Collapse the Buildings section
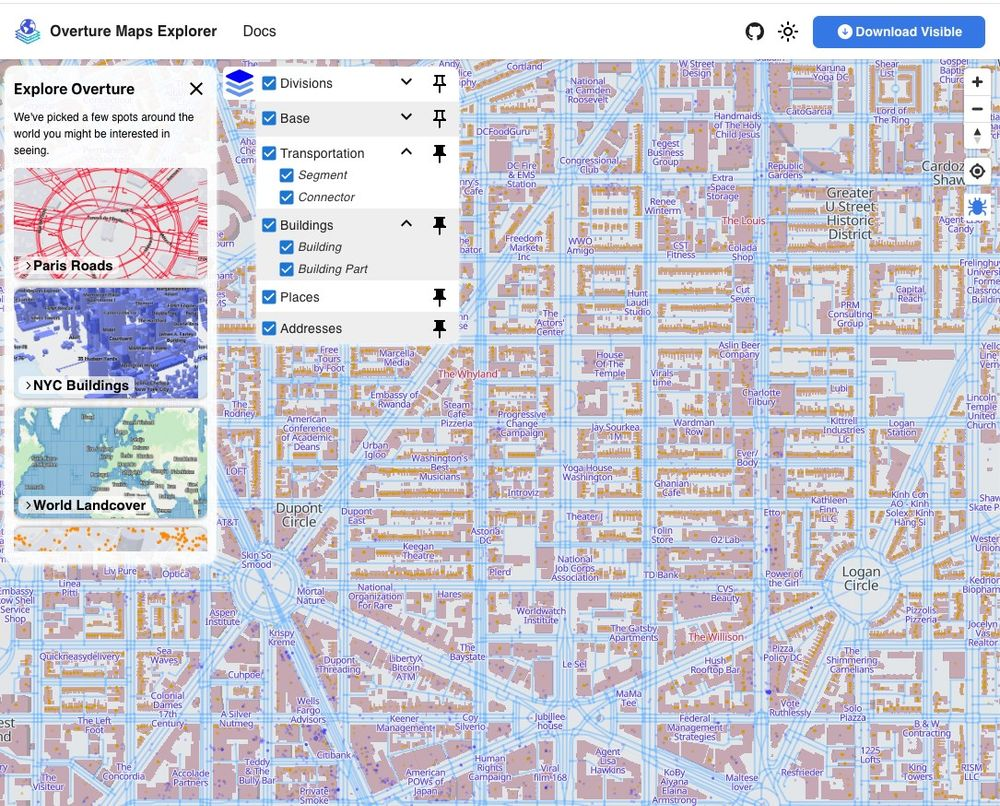The image size is (1000, 806). [404, 225]
